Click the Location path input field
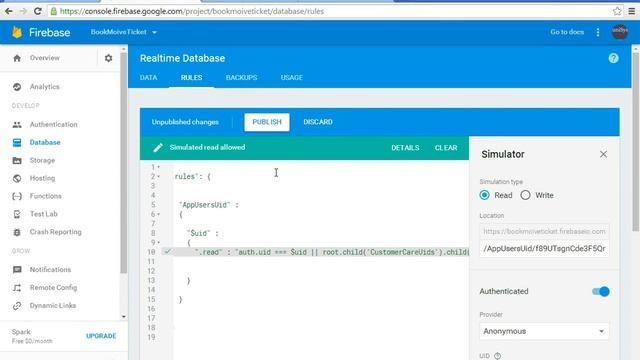The width and height of the screenshot is (640, 360). 544,249
